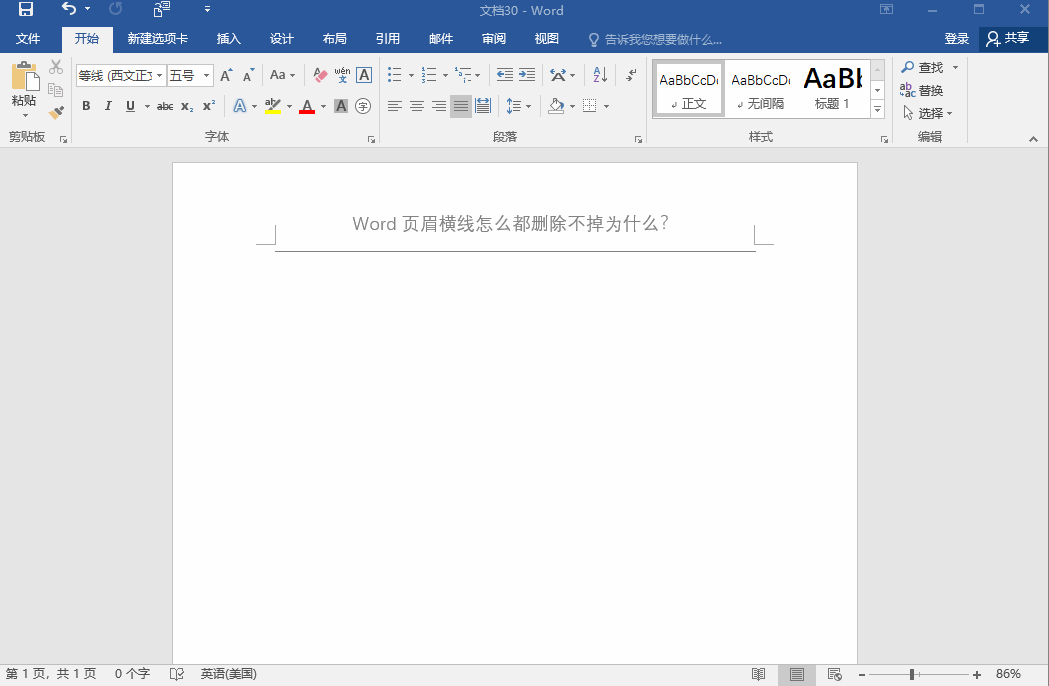This screenshot has width=1049, height=686.
Task: Apply strikethrough formatting
Action: click(x=165, y=106)
